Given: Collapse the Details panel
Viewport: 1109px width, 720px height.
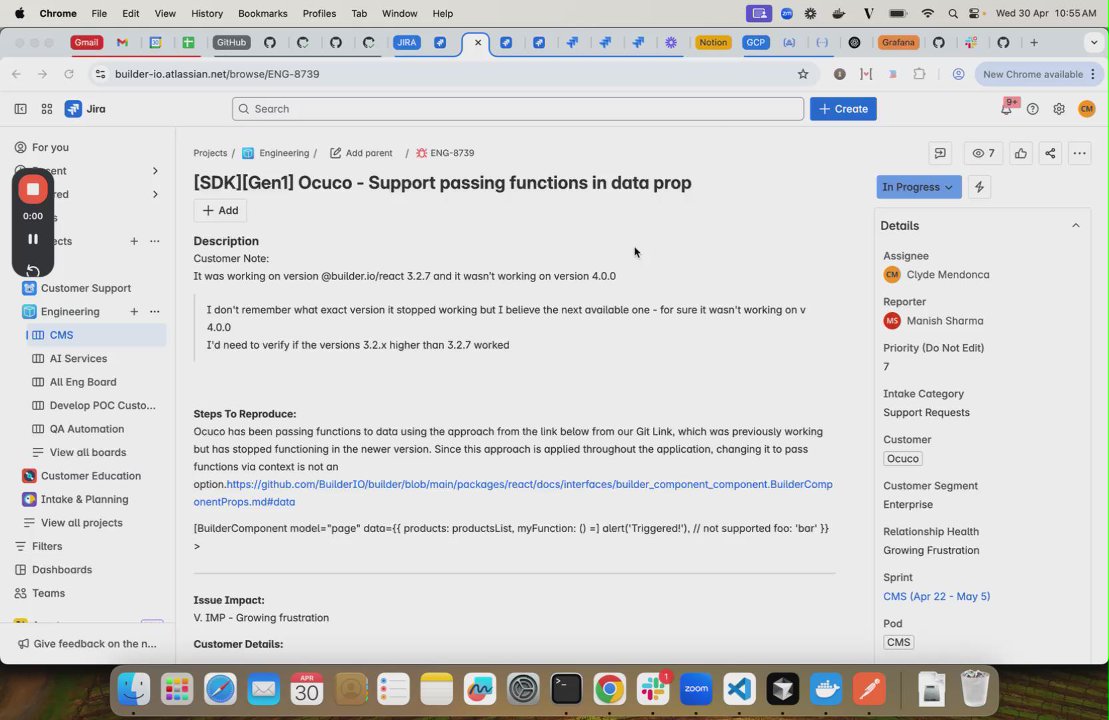Looking at the screenshot, I should [x=1076, y=226].
